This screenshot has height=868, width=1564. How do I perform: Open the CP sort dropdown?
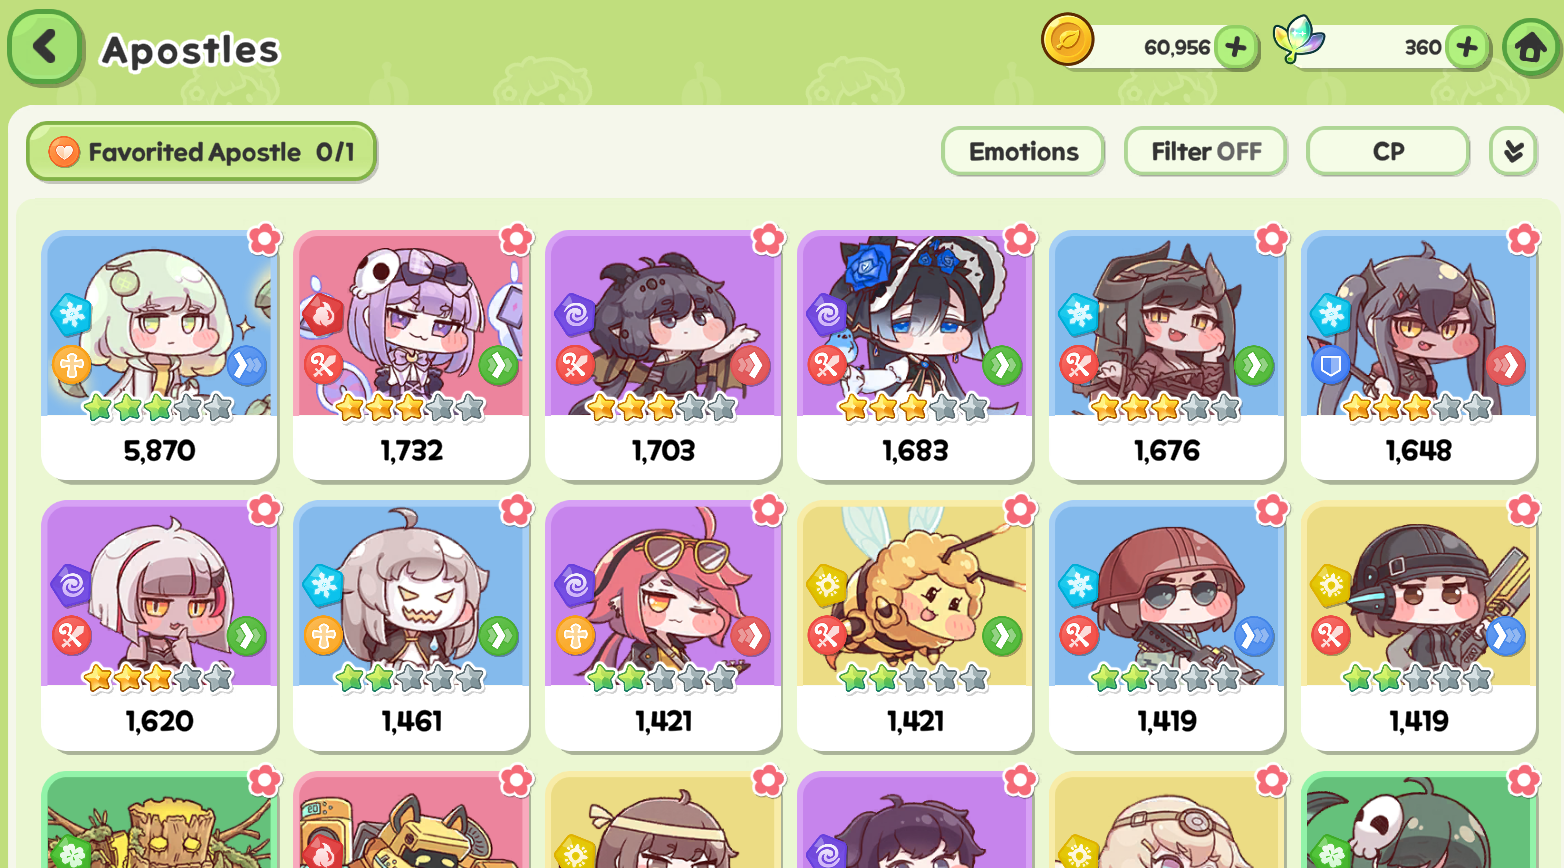point(1388,152)
